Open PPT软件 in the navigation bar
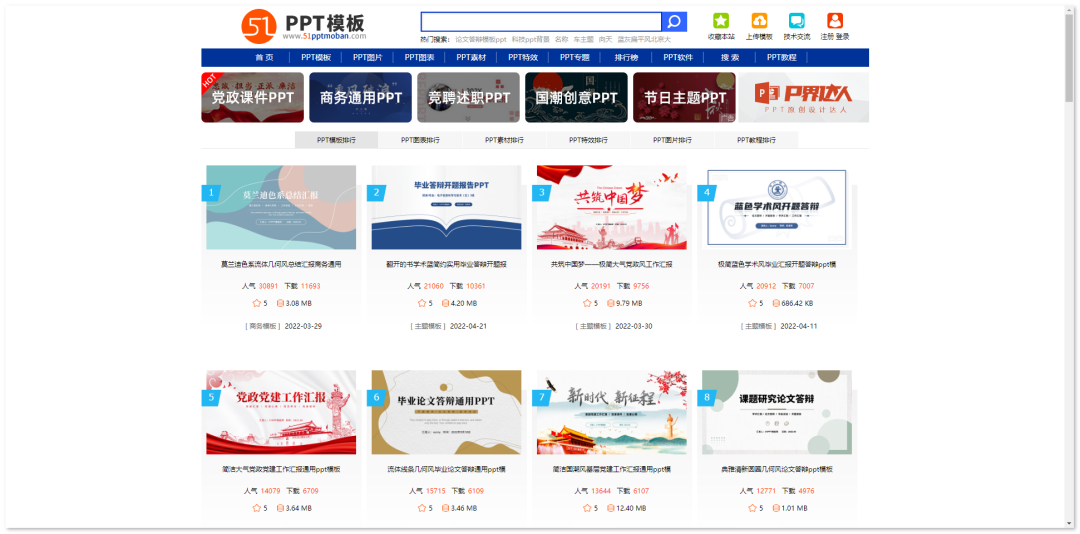The height and width of the screenshot is (534, 1080). (678, 58)
